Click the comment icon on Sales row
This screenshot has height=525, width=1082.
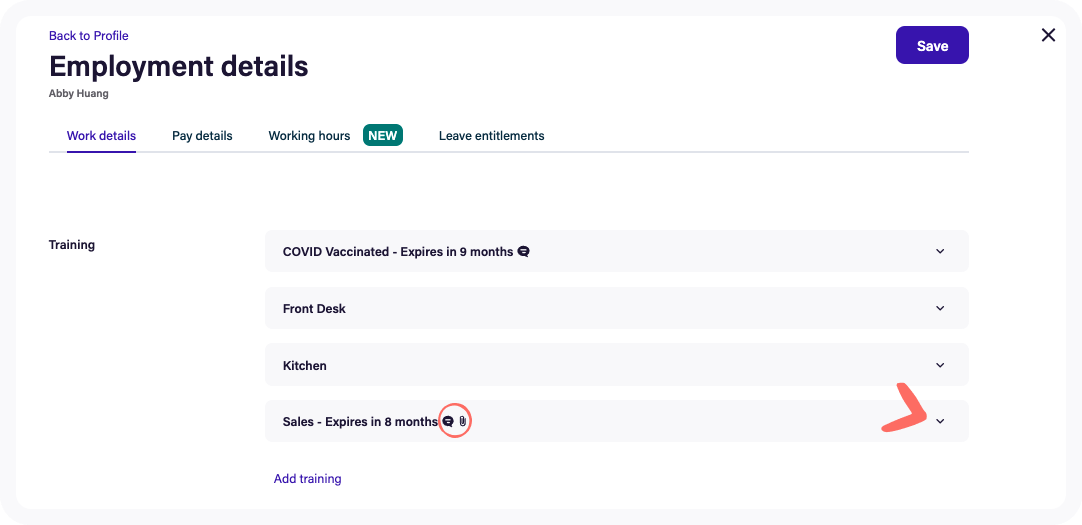pos(448,422)
